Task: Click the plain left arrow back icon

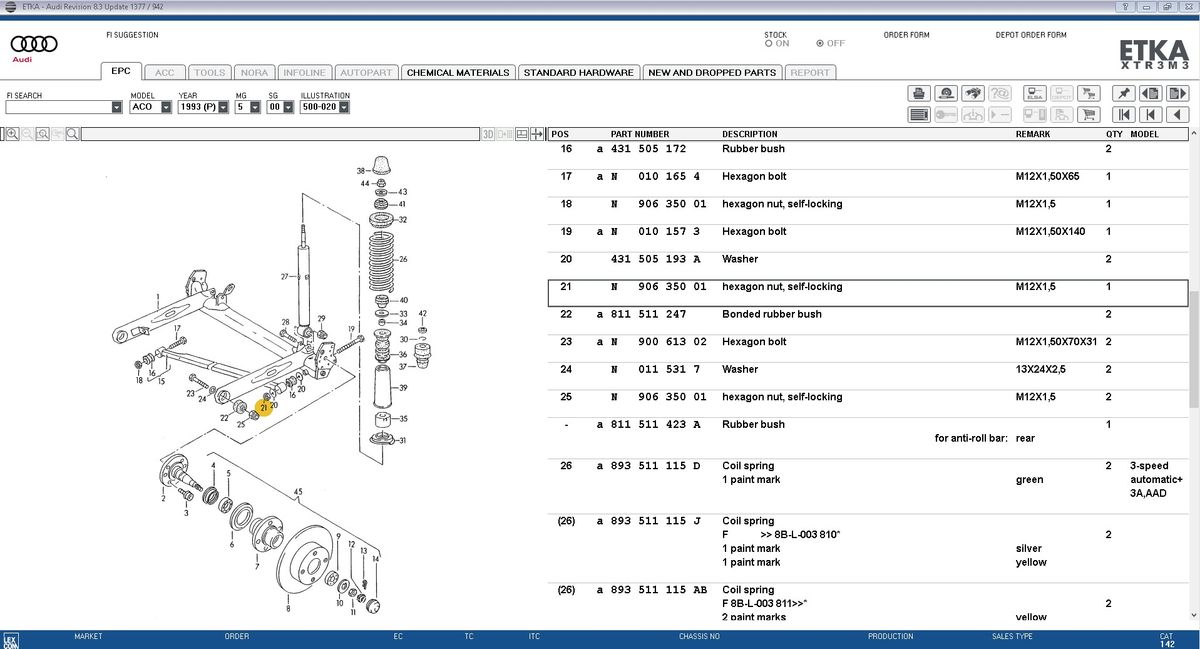Action: (x=1178, y=115)
